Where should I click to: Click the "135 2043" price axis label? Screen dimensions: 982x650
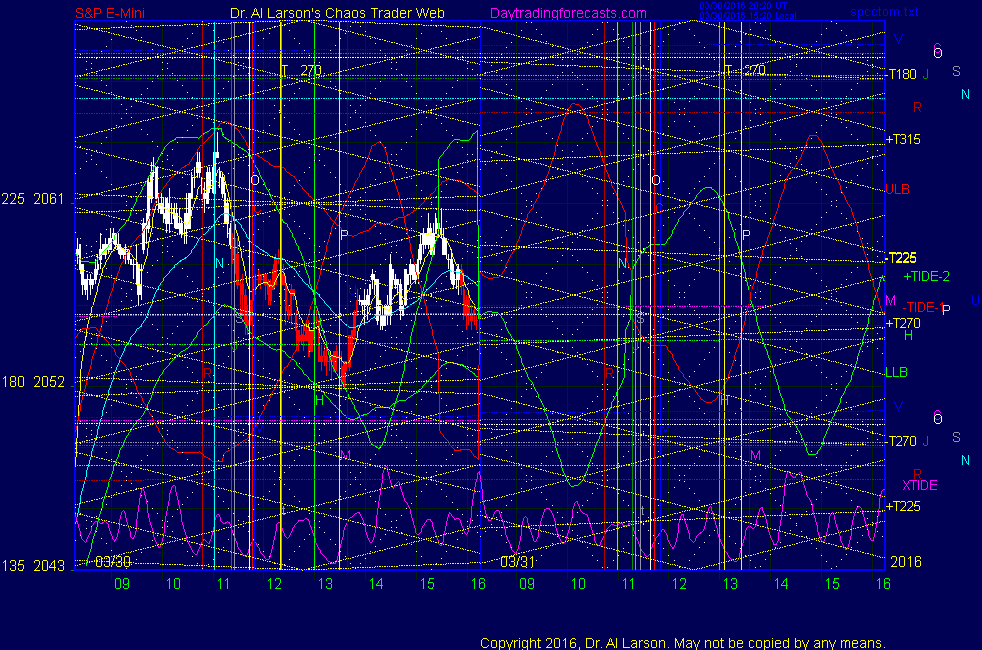click(x=33, y=565)
